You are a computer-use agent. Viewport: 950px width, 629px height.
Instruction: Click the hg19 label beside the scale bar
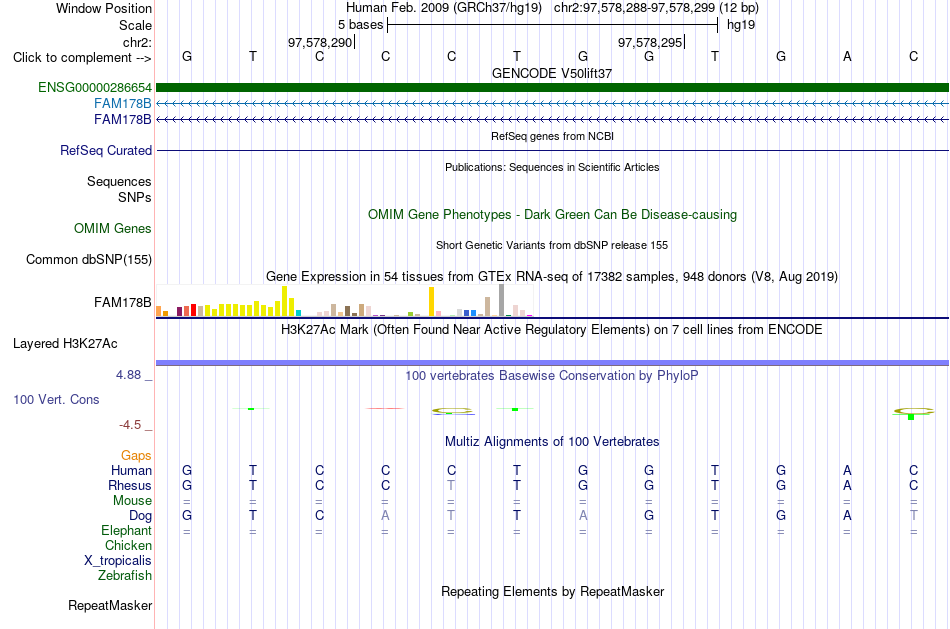[x=741, y=25]
